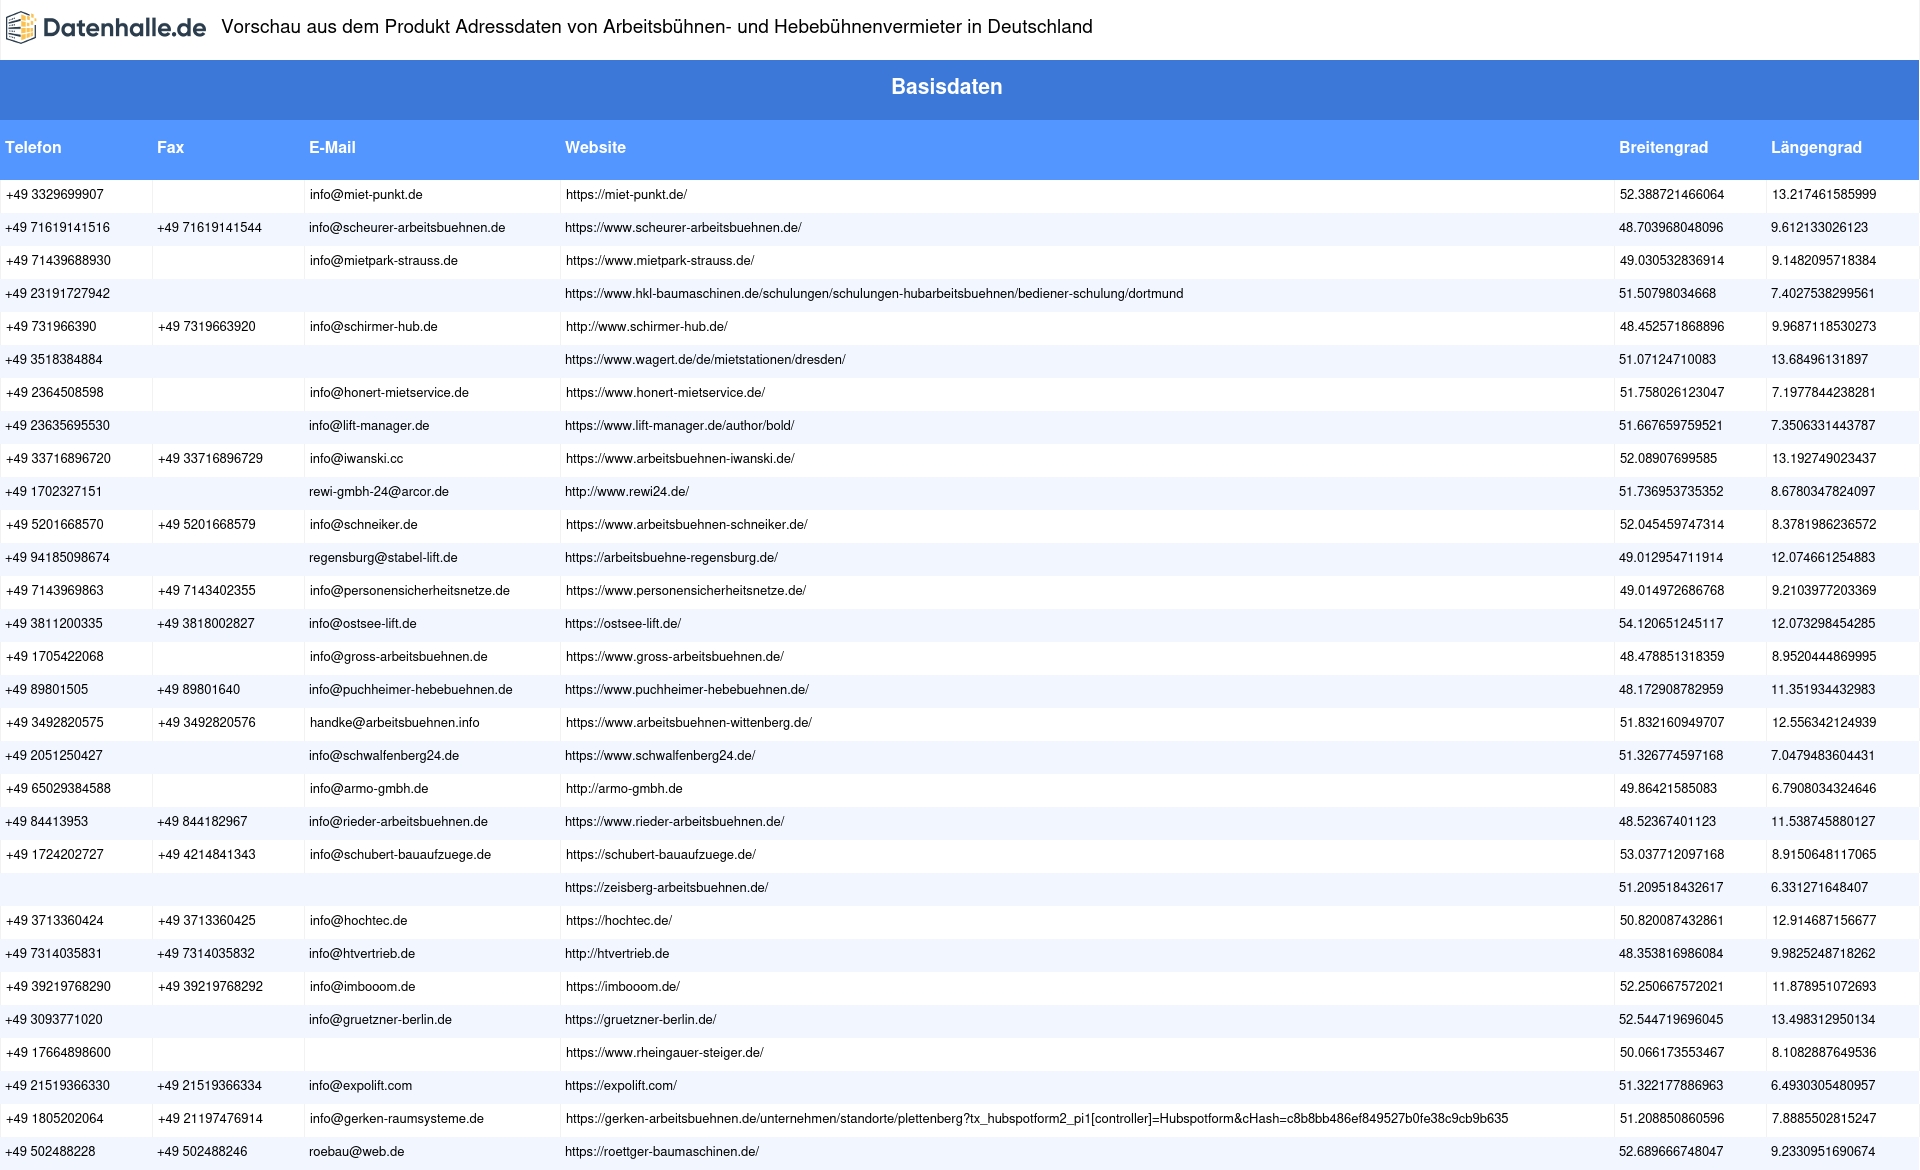Select longitude value 9.9687118530273

coord(1824,327)
